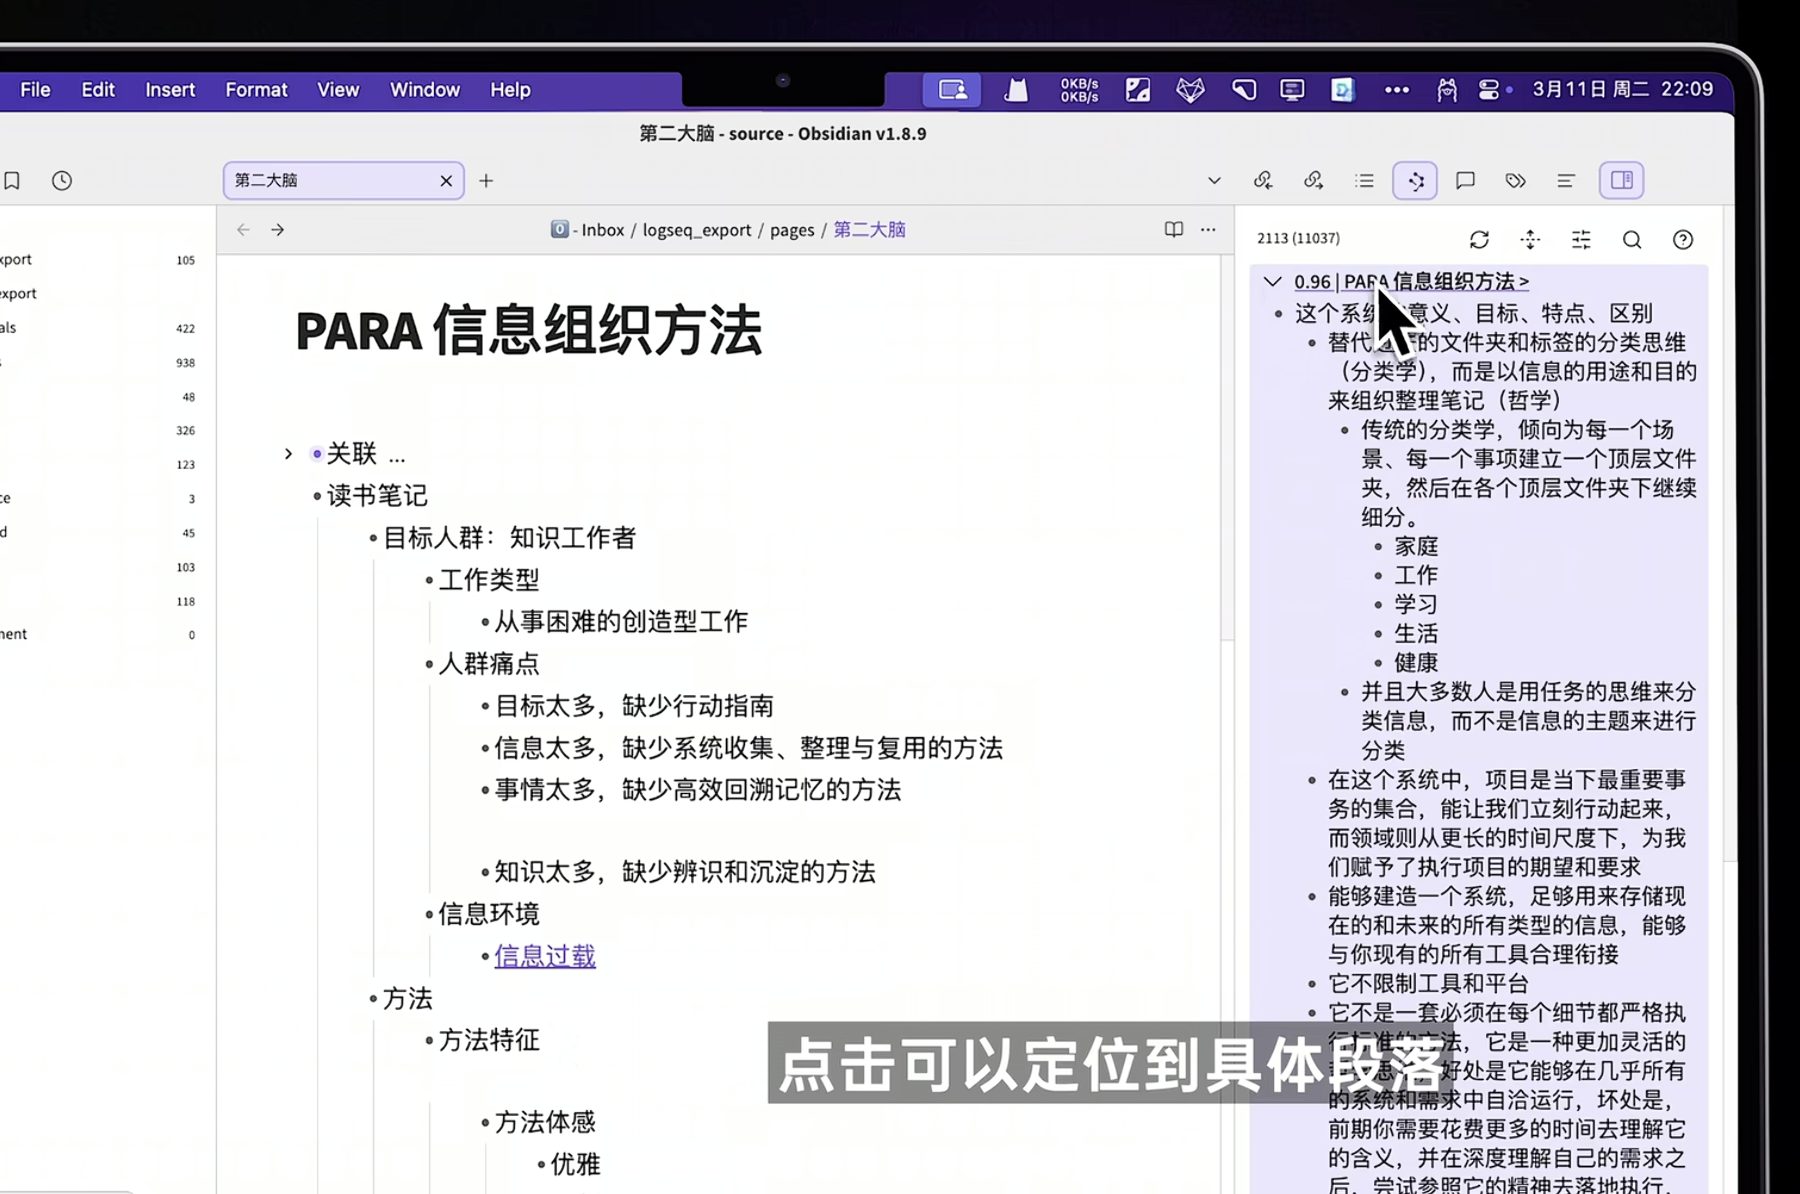Open the tab list dropdown chevron
Screen dimensions: 1800x1194
coord(1214,180)
